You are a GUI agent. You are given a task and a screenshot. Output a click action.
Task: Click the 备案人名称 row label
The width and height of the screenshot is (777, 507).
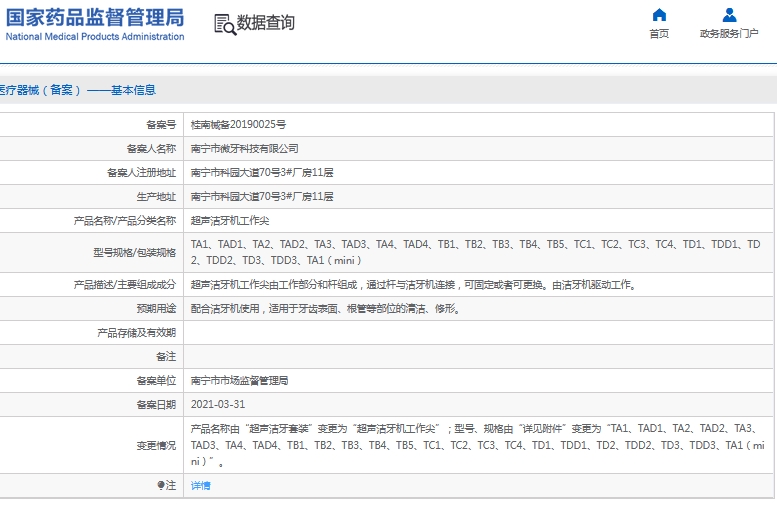(151, 149)
